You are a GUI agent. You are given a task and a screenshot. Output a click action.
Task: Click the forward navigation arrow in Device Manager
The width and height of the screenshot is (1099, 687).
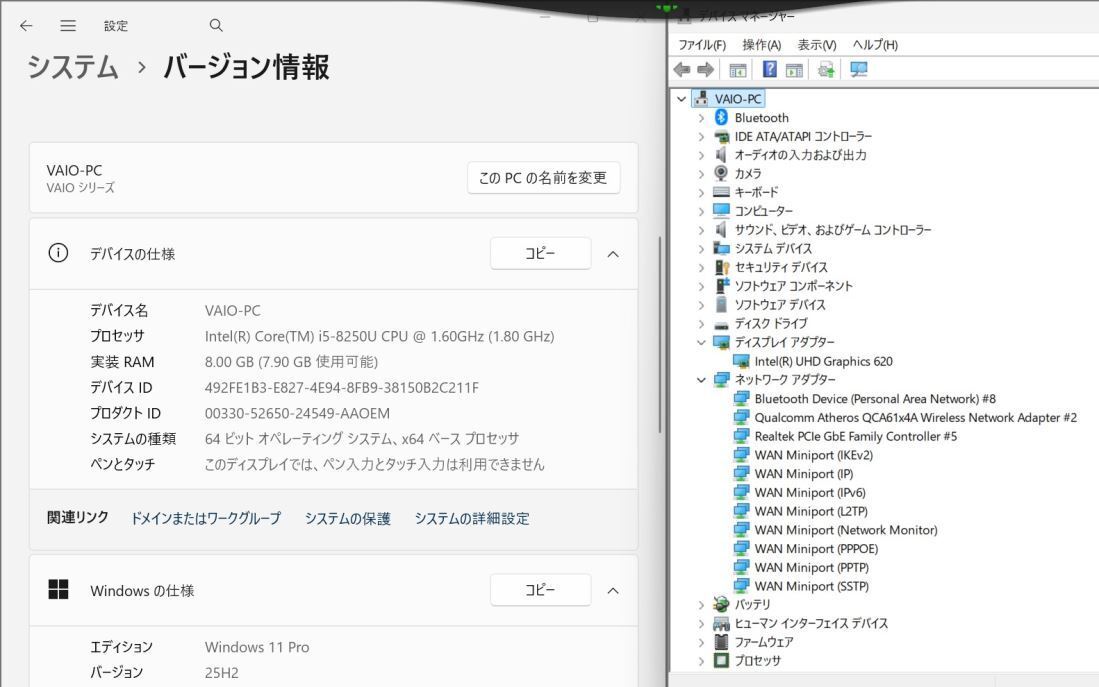pyautogui.click(x=705, y=69)
